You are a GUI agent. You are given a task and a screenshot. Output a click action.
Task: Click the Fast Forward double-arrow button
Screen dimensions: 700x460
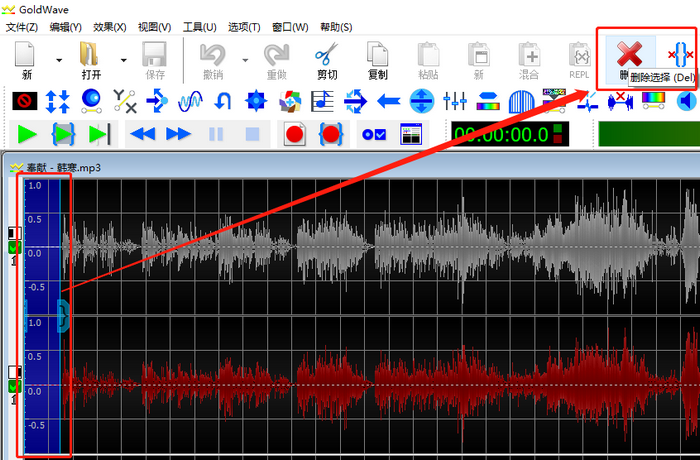[178, 134]
